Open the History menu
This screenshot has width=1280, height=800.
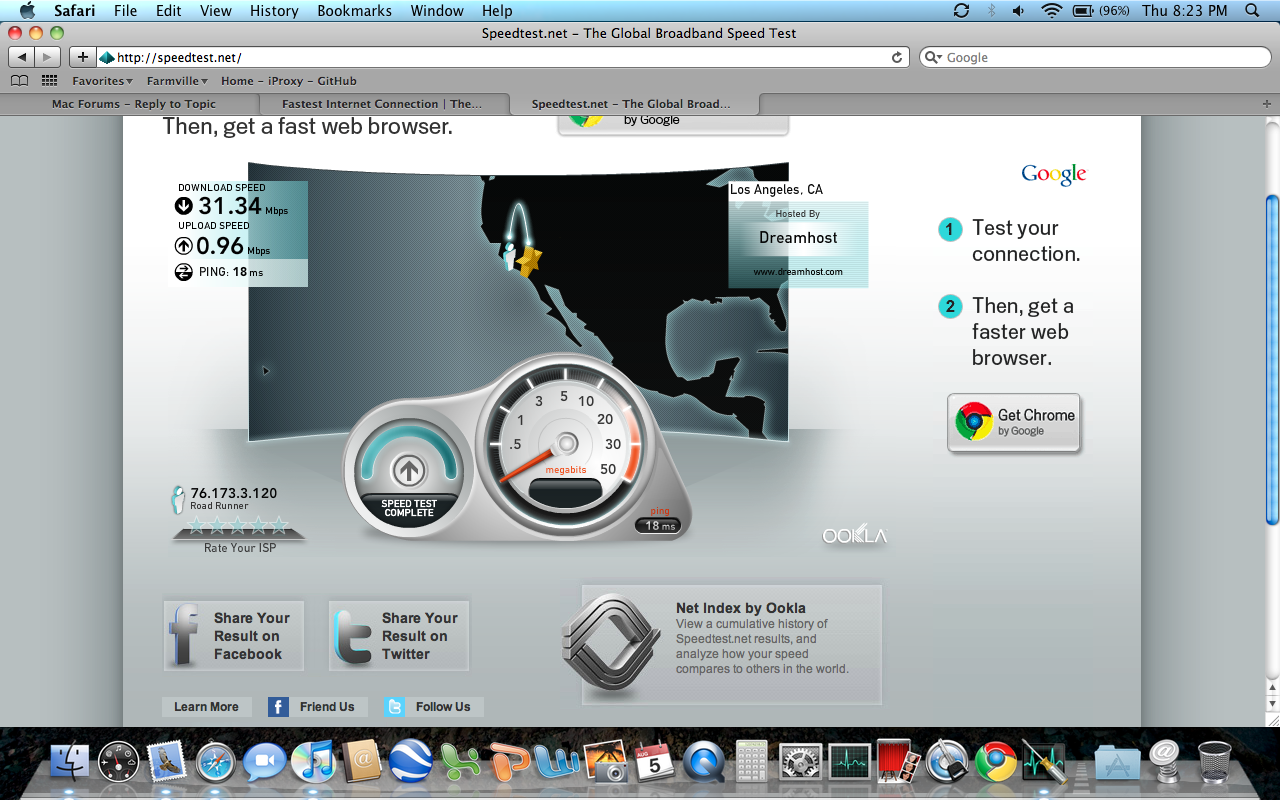(x=274, y=11)
